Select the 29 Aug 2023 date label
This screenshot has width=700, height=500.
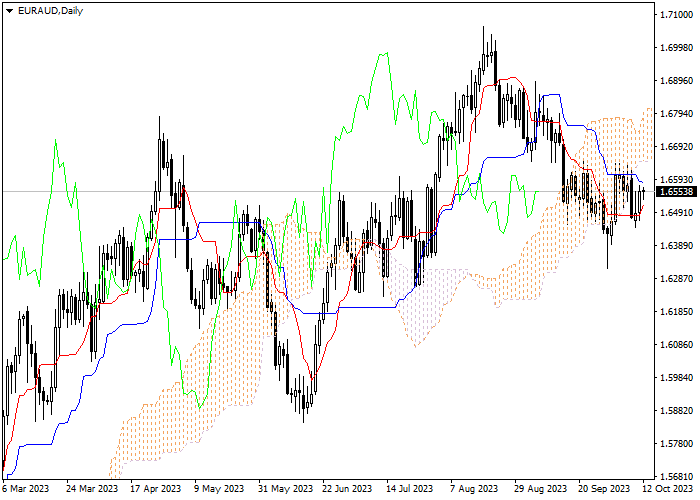[540, 489]
